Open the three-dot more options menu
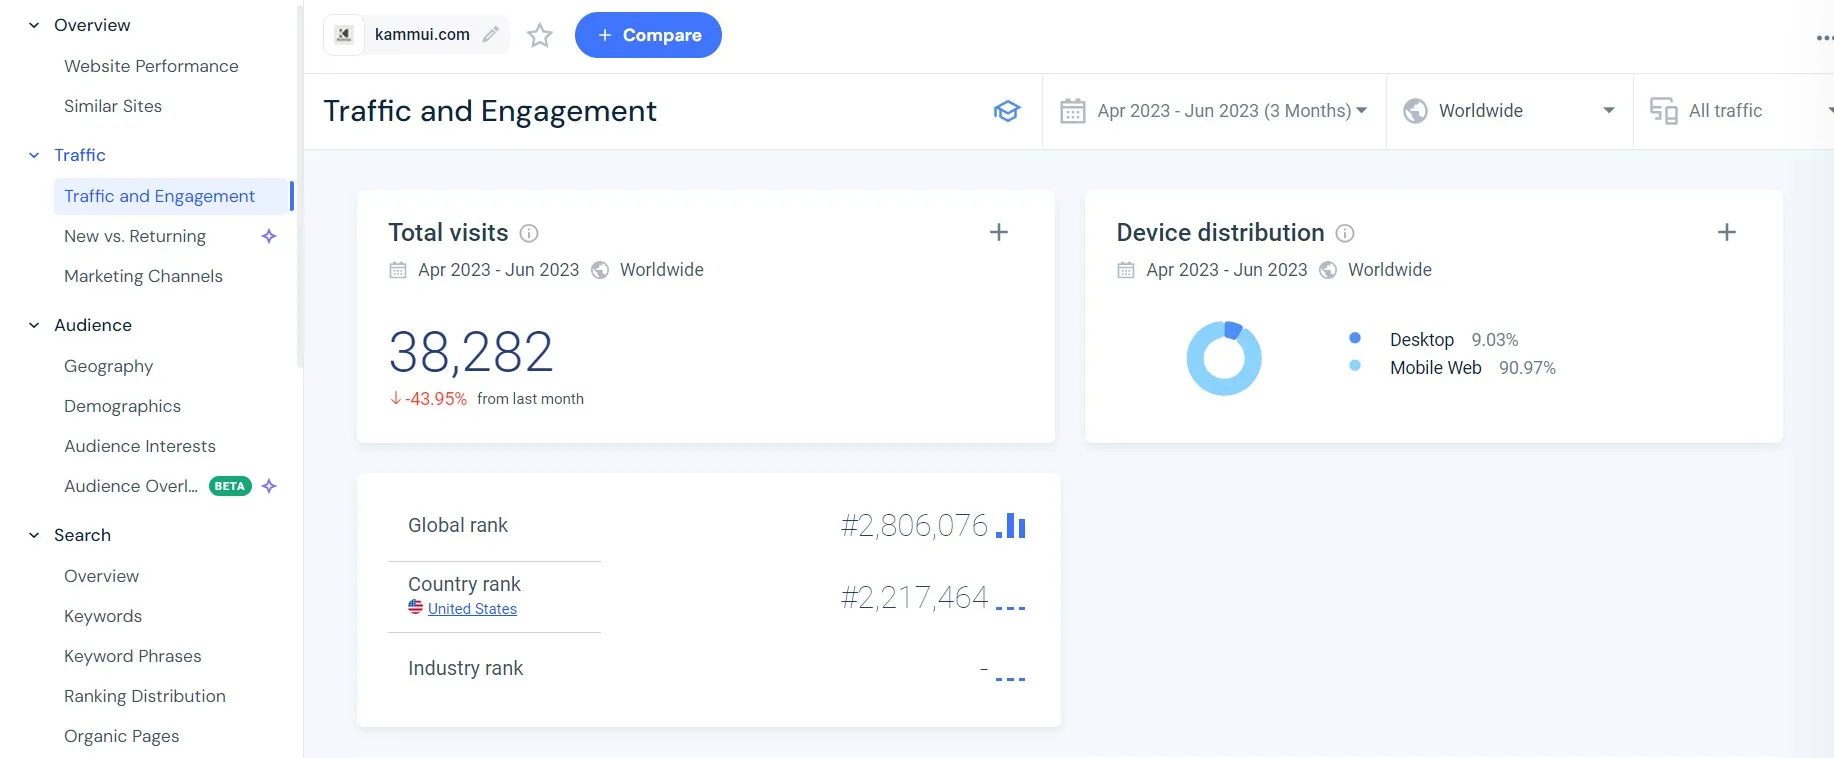The height and width of the screenshot is (758, 1834). [1823, 38]
